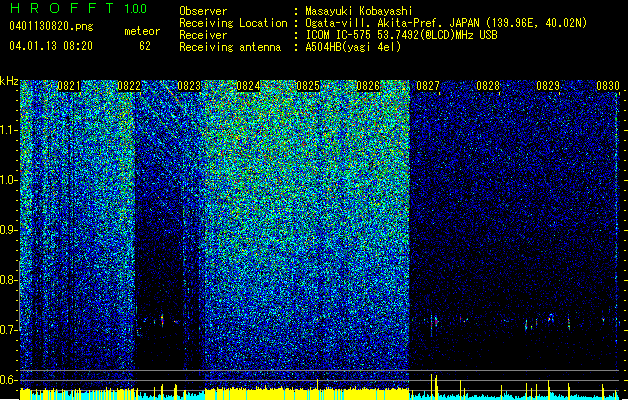
Task: Click time marker 0828
Action: [488, 86]
